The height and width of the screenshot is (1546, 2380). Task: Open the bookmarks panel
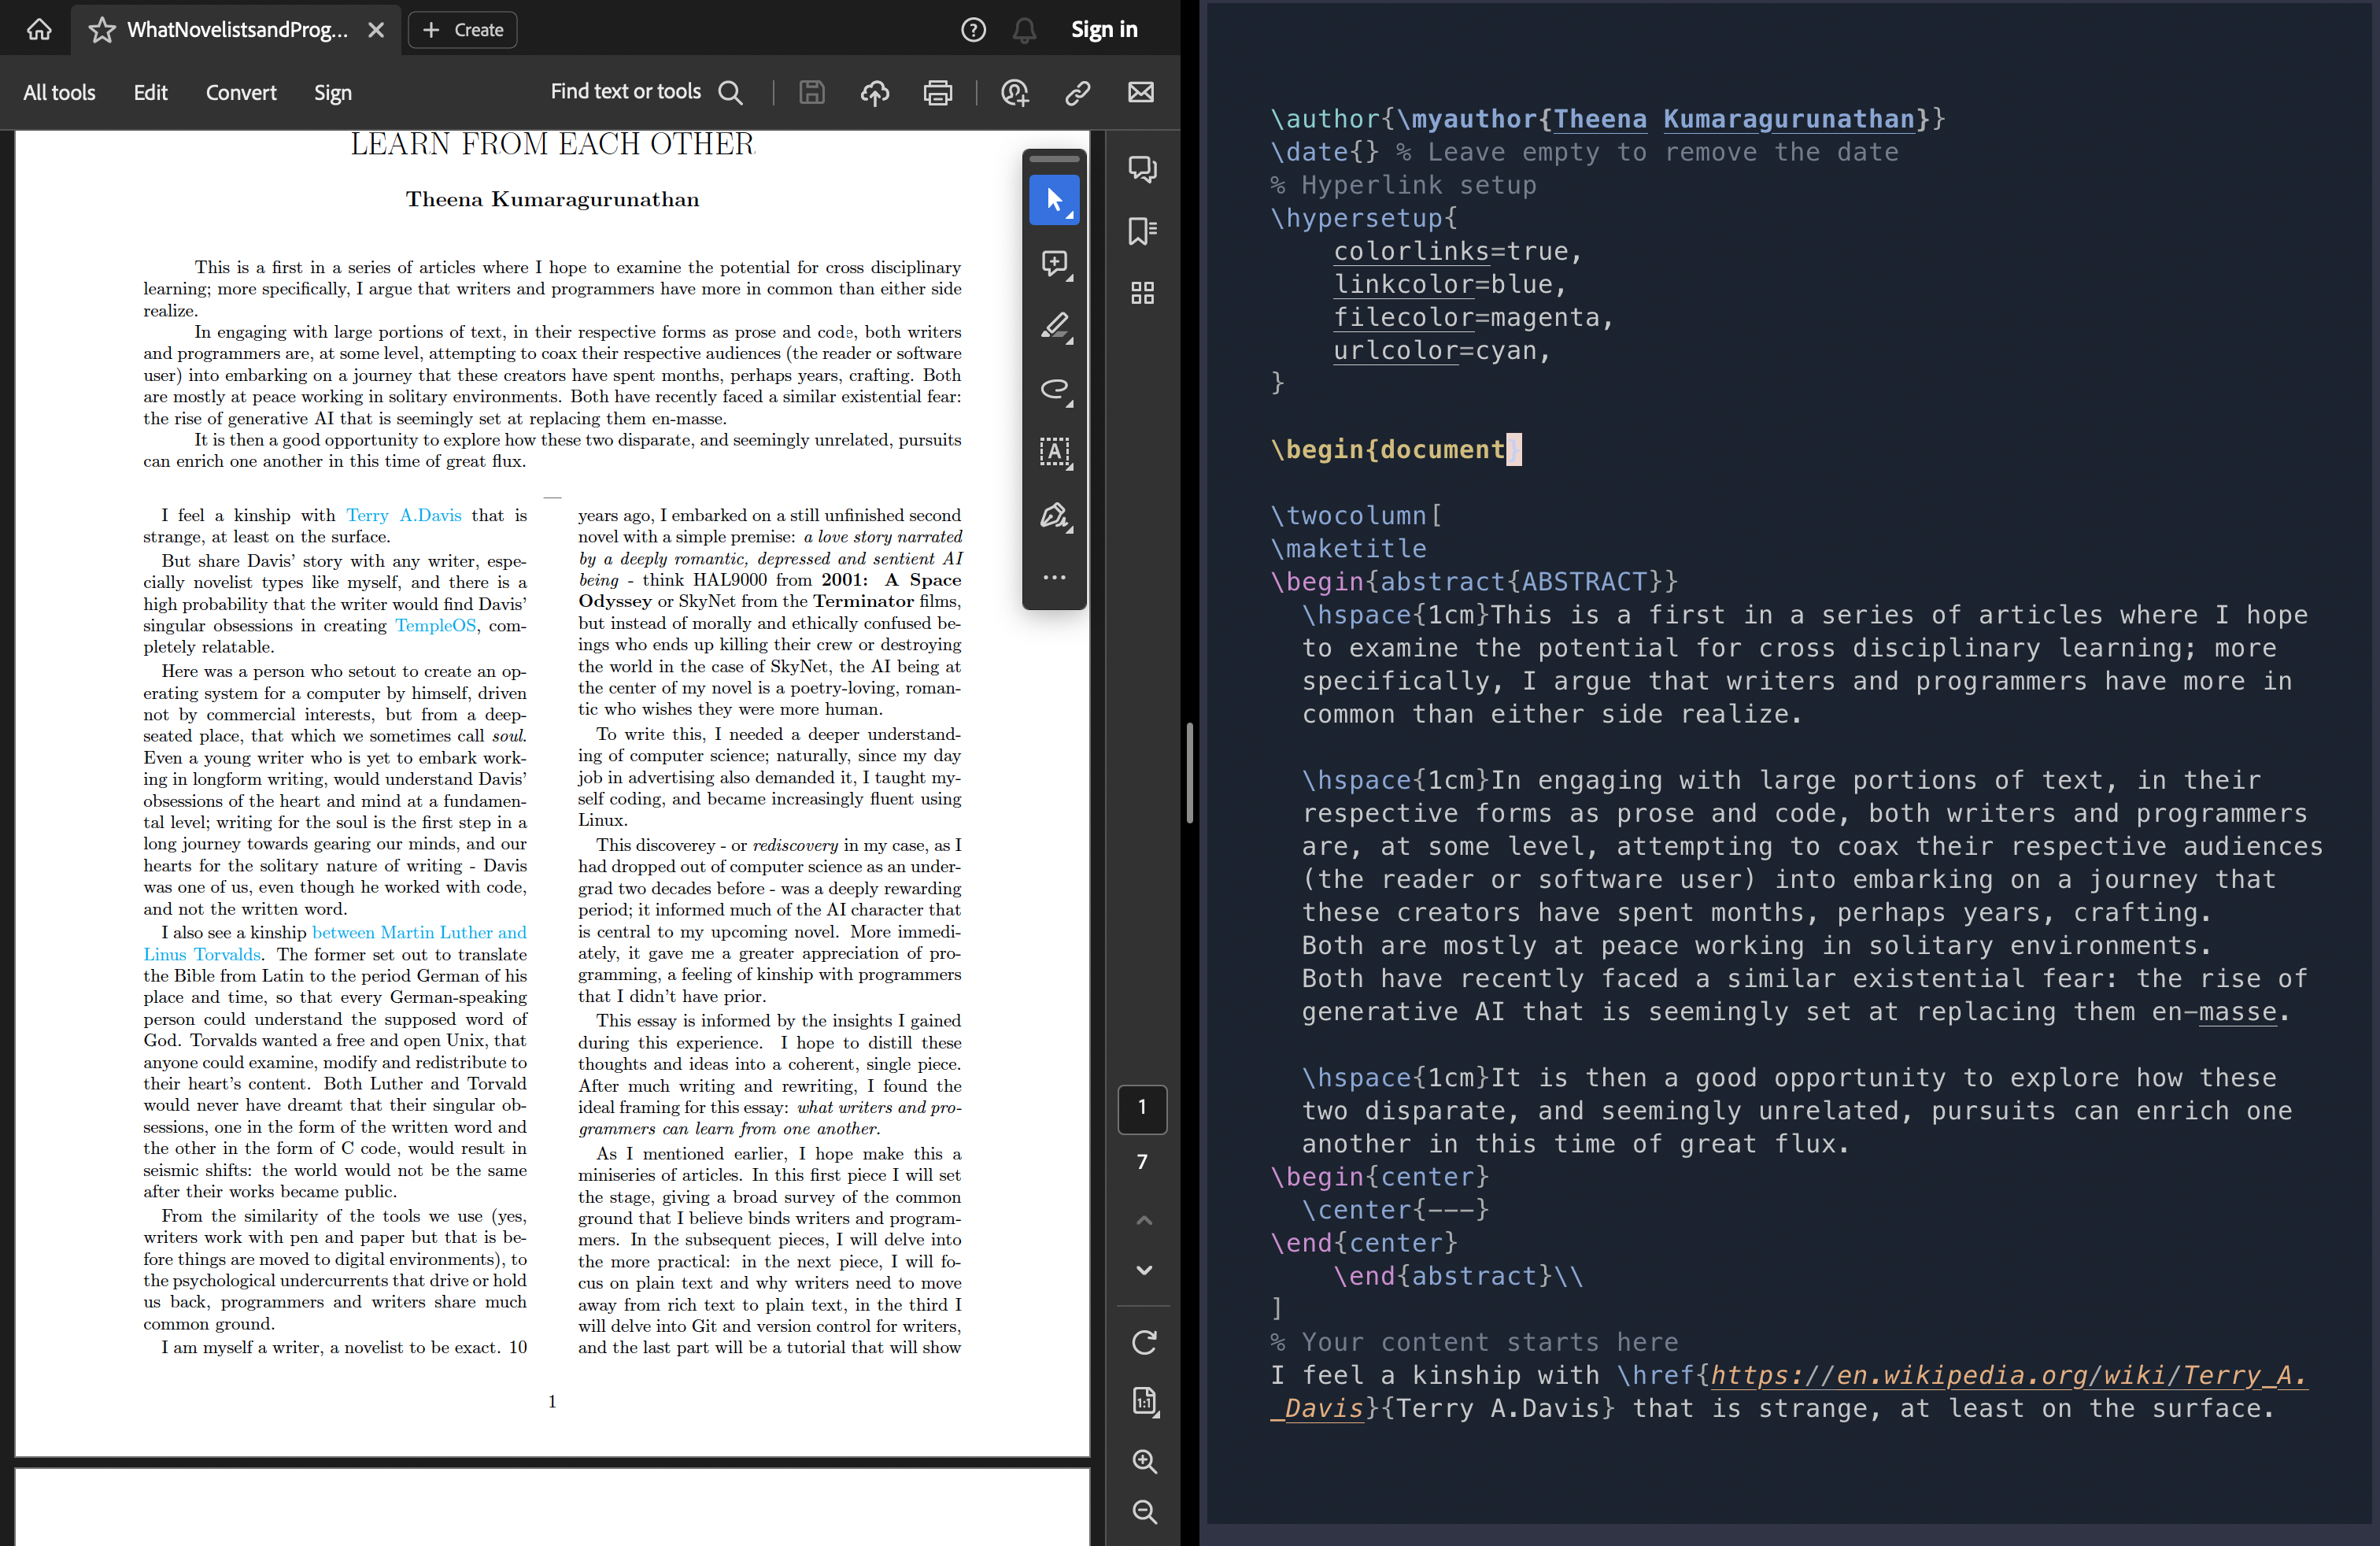[x=1142, y=231]
